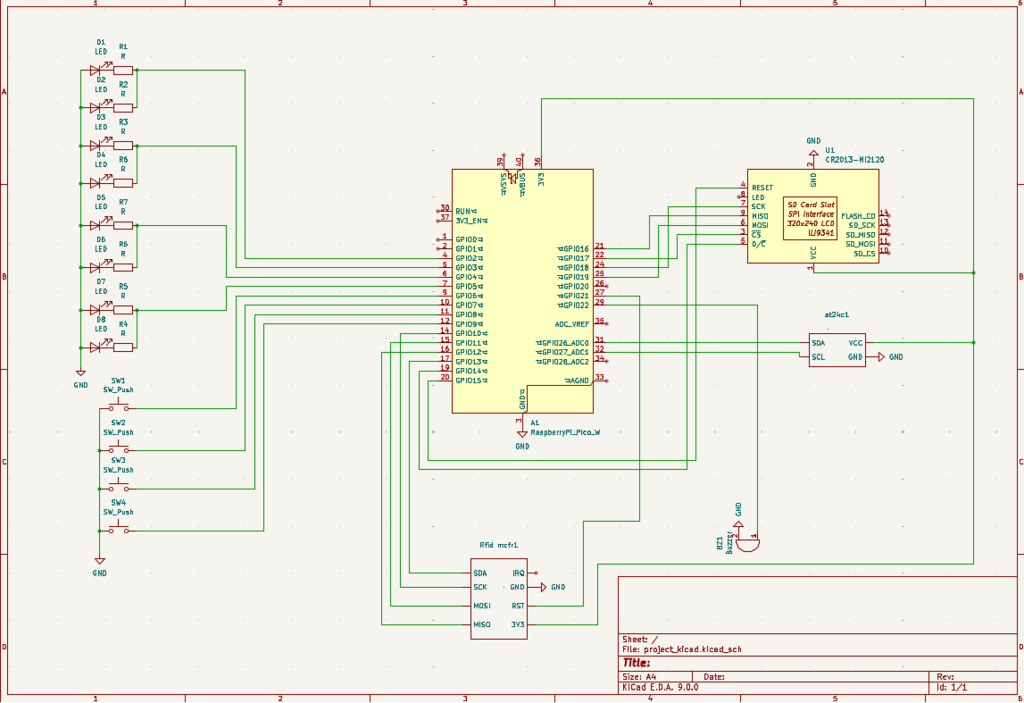
Task: Select LED symbol D8
Action: 95,347
